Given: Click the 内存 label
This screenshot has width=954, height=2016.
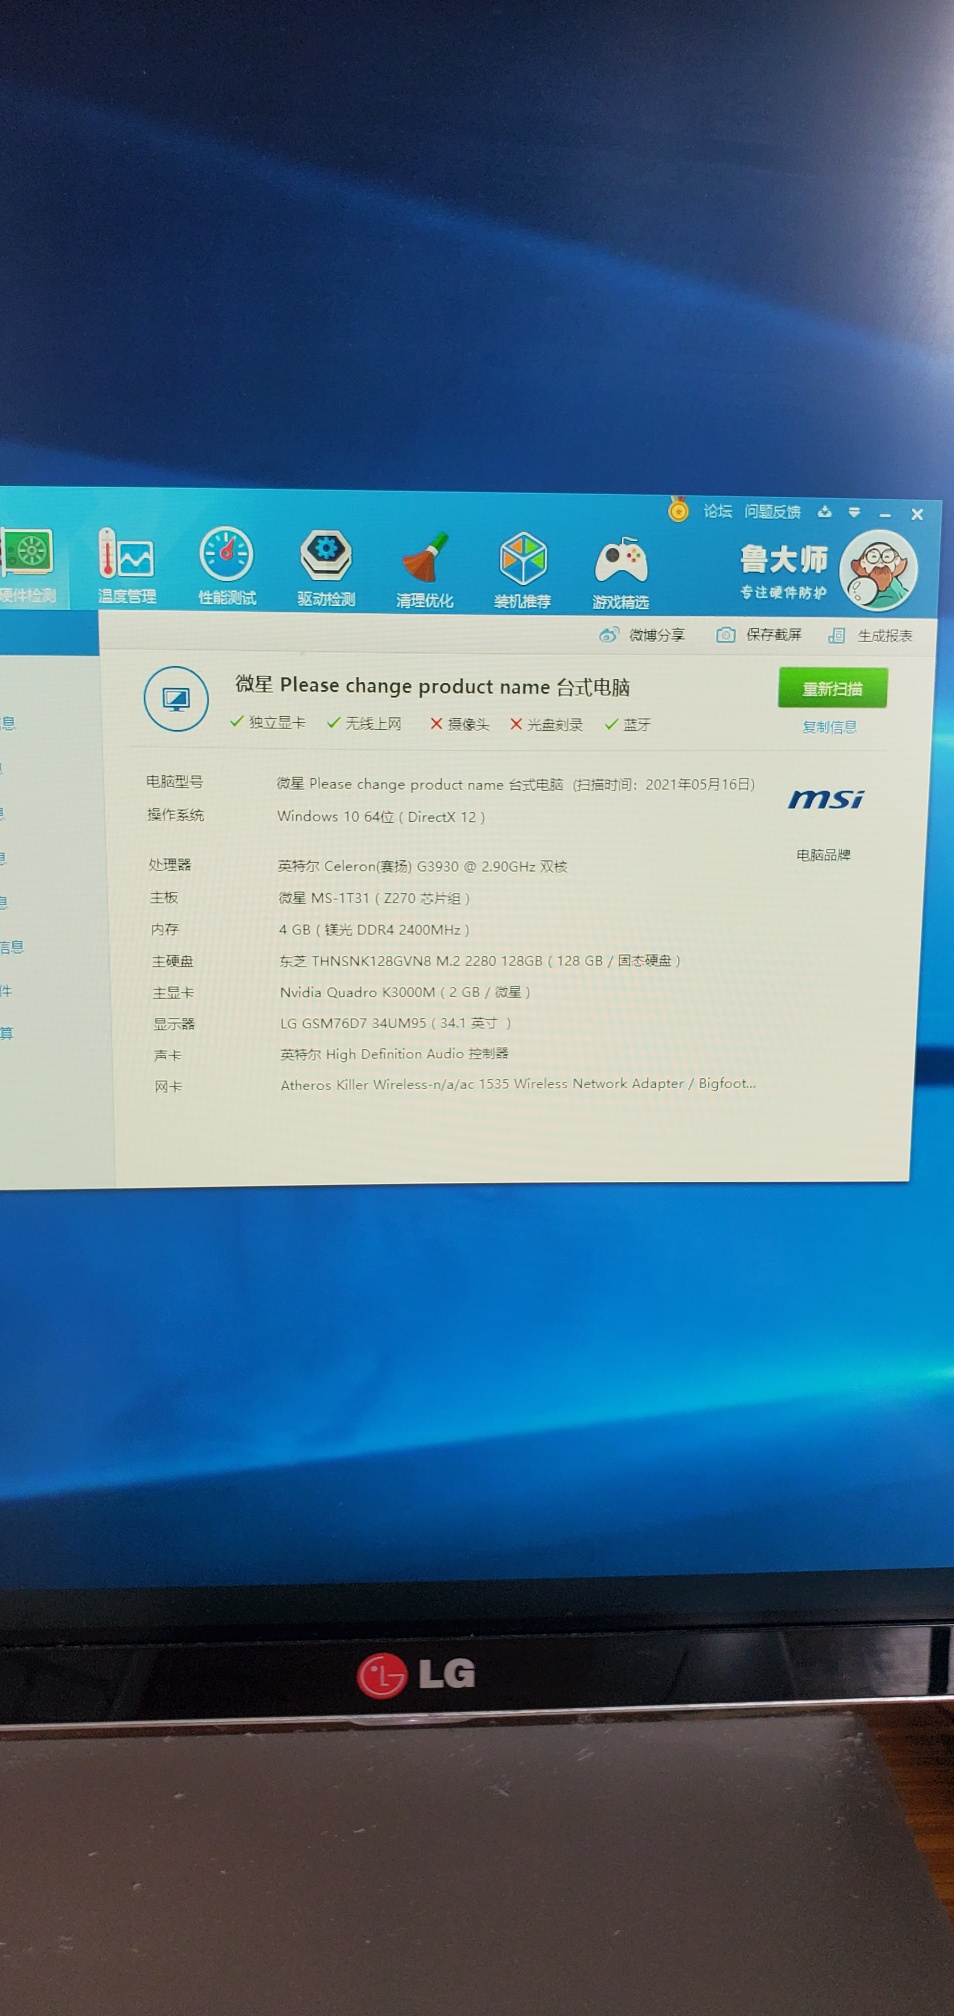Looking at the screenshot, I should [x=165, y=930].
